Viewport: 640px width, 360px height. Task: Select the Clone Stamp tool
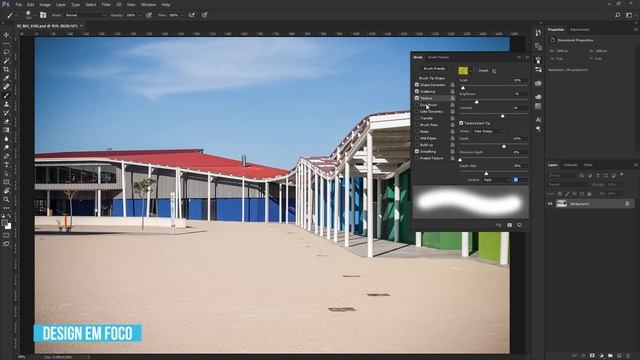coord(6,104)
